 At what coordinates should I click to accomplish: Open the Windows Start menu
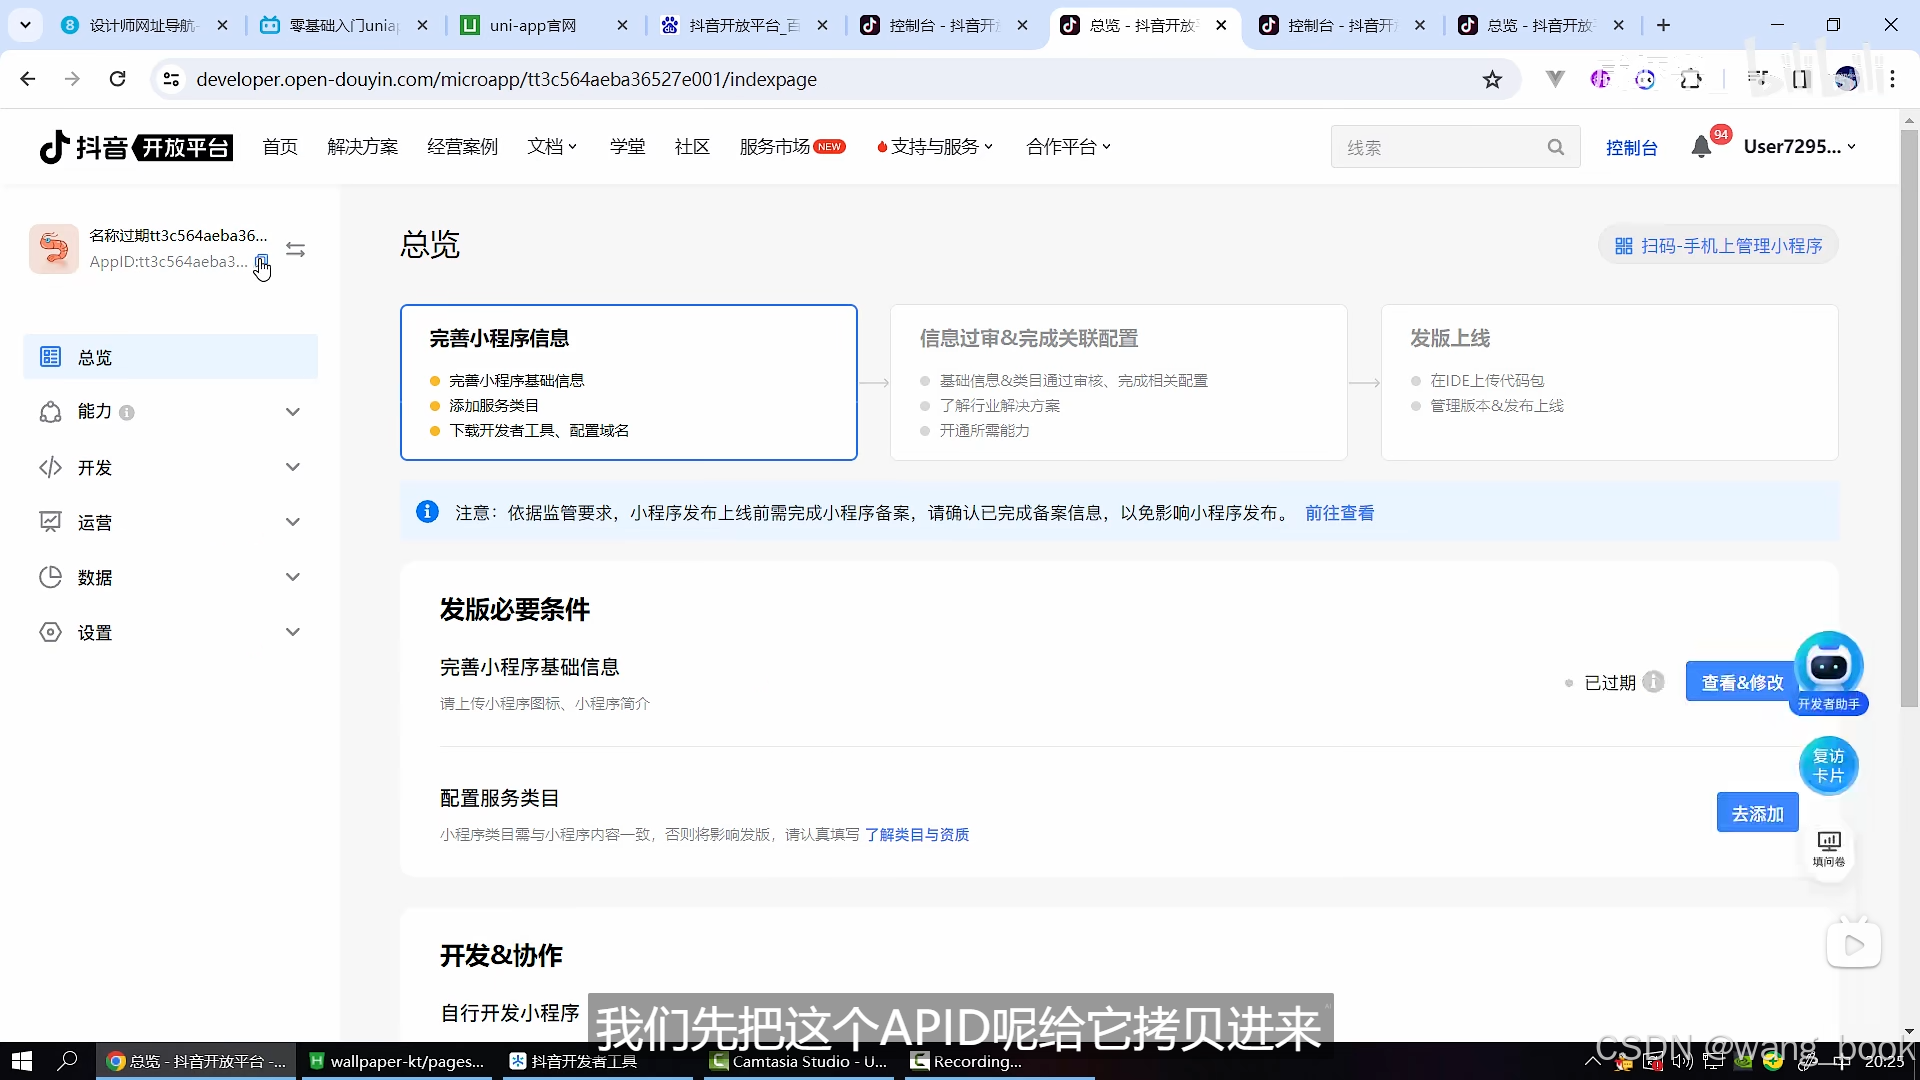point(22,1061)
